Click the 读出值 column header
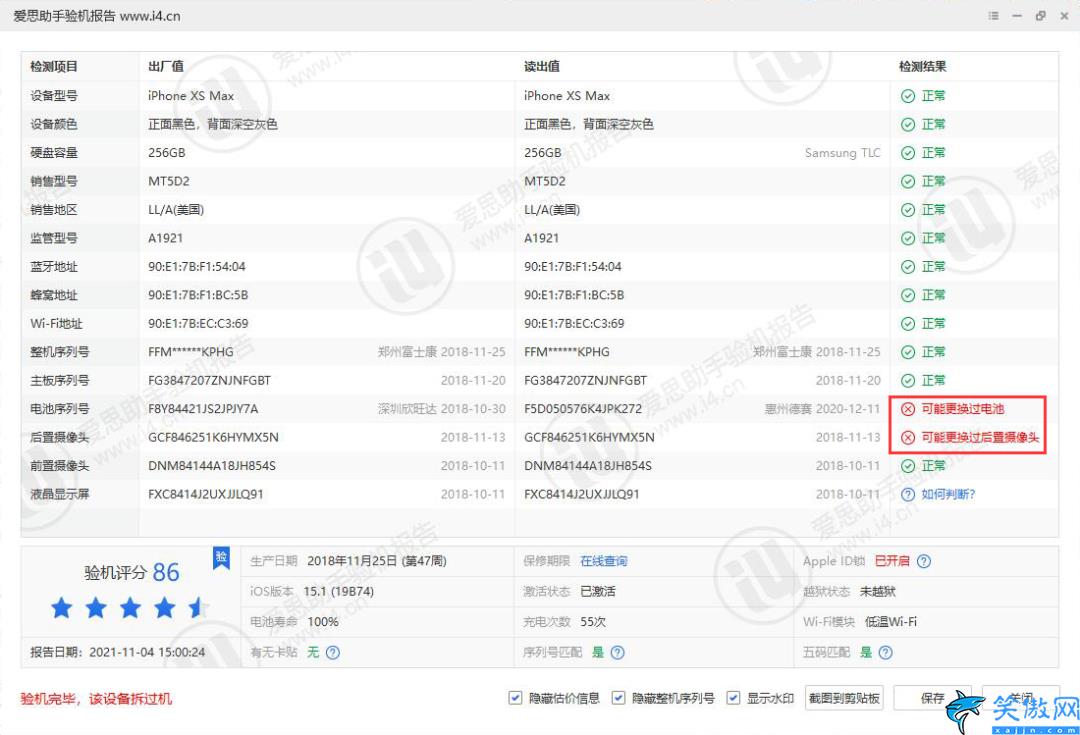1080x735 pixels. coord(542,67)
